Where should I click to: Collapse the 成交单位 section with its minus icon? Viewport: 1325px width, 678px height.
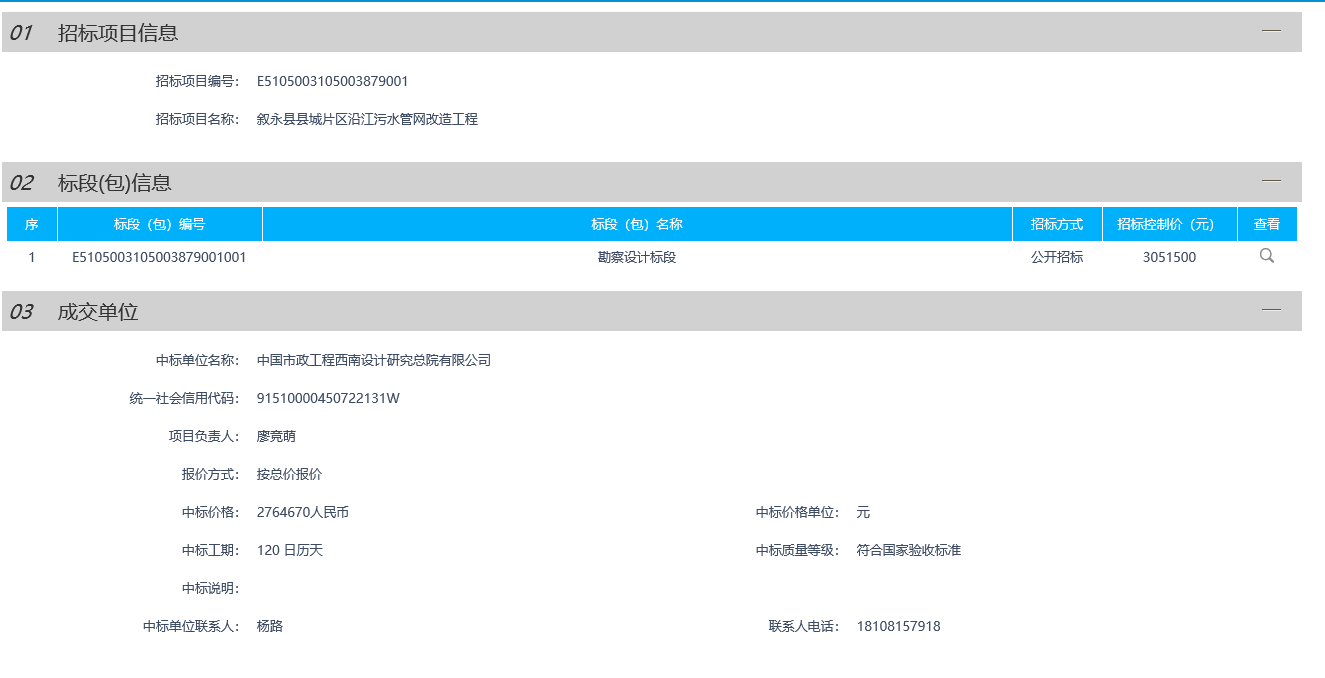[1271, 310]
